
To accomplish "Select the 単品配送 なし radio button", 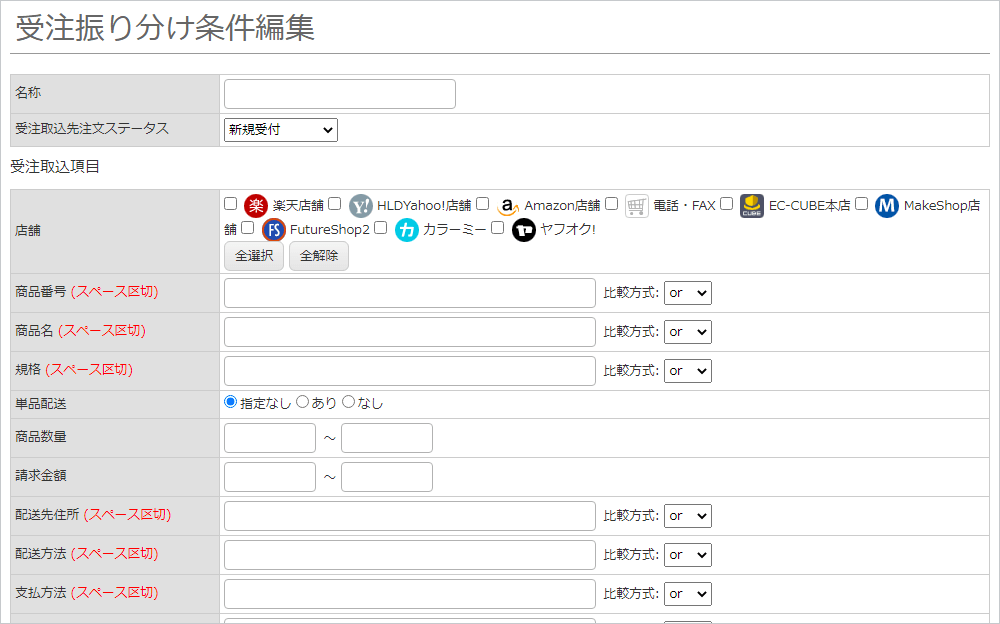I will 349,402.
